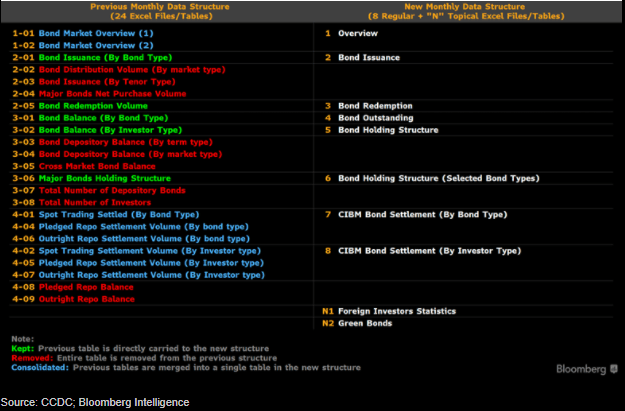
Task: Select row 4-08 Pledged Repo Balance
Action: click(73, 287)
